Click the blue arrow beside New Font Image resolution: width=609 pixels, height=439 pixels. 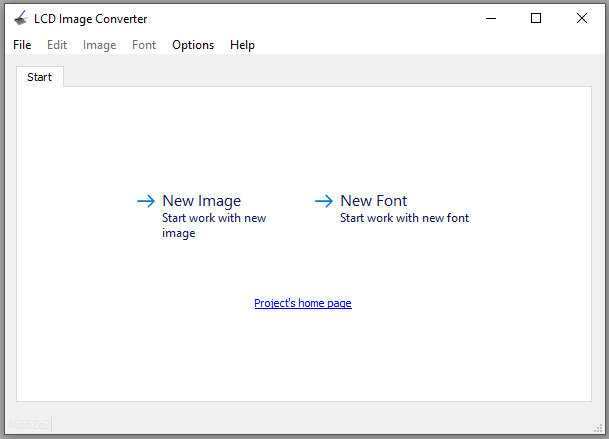324,201
